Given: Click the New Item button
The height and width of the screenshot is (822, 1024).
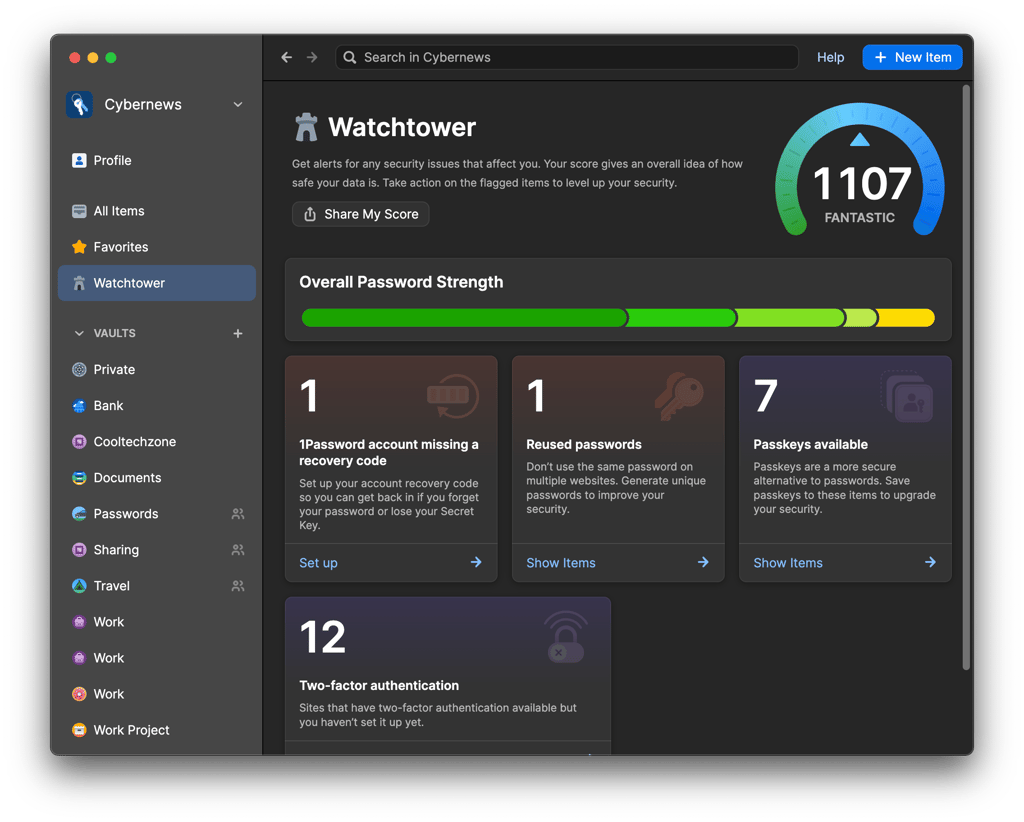Looking at the screenshot, I should [912, 57].
